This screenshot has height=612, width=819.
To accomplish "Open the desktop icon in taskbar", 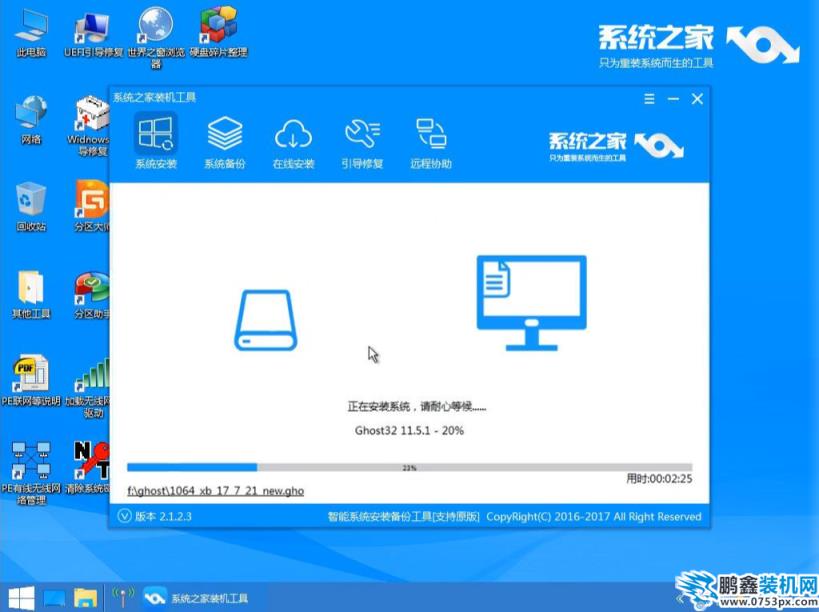I will point(54,598).
